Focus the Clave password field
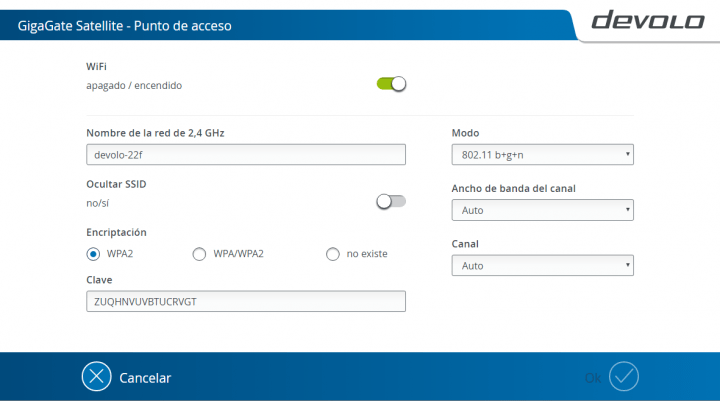 pos(246,301)
